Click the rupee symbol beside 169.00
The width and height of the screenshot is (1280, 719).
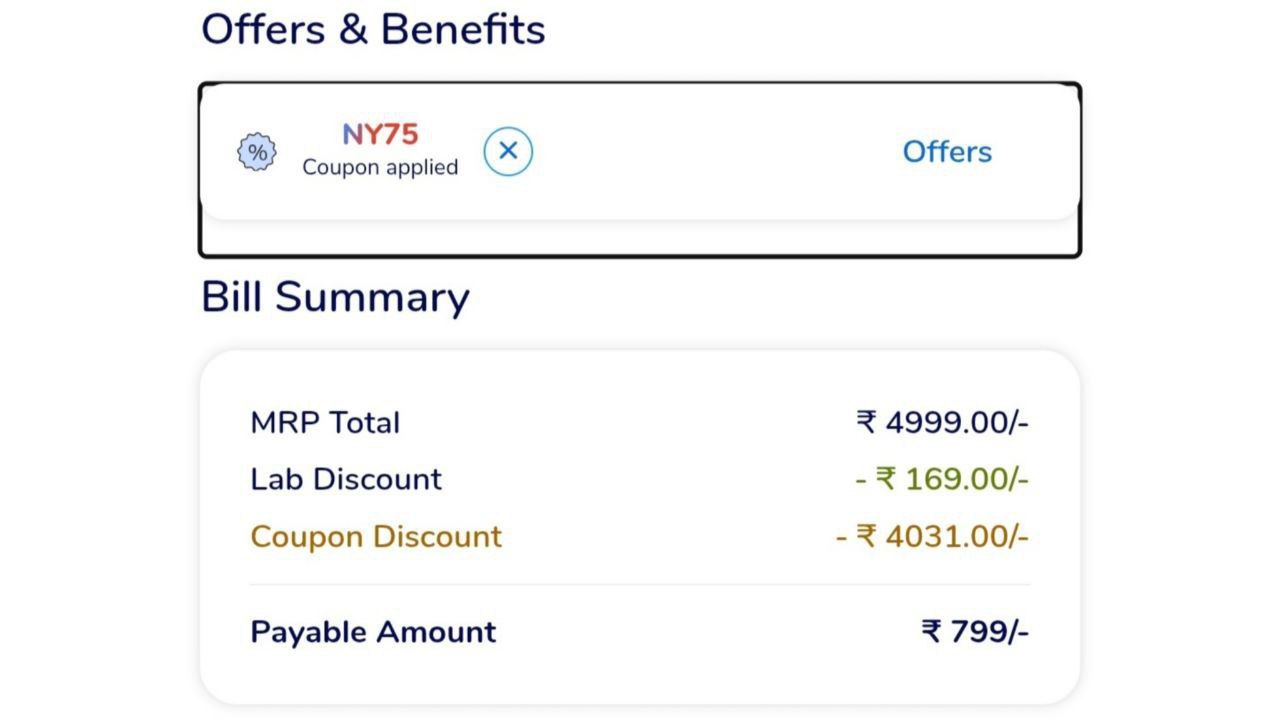[886, 479]
